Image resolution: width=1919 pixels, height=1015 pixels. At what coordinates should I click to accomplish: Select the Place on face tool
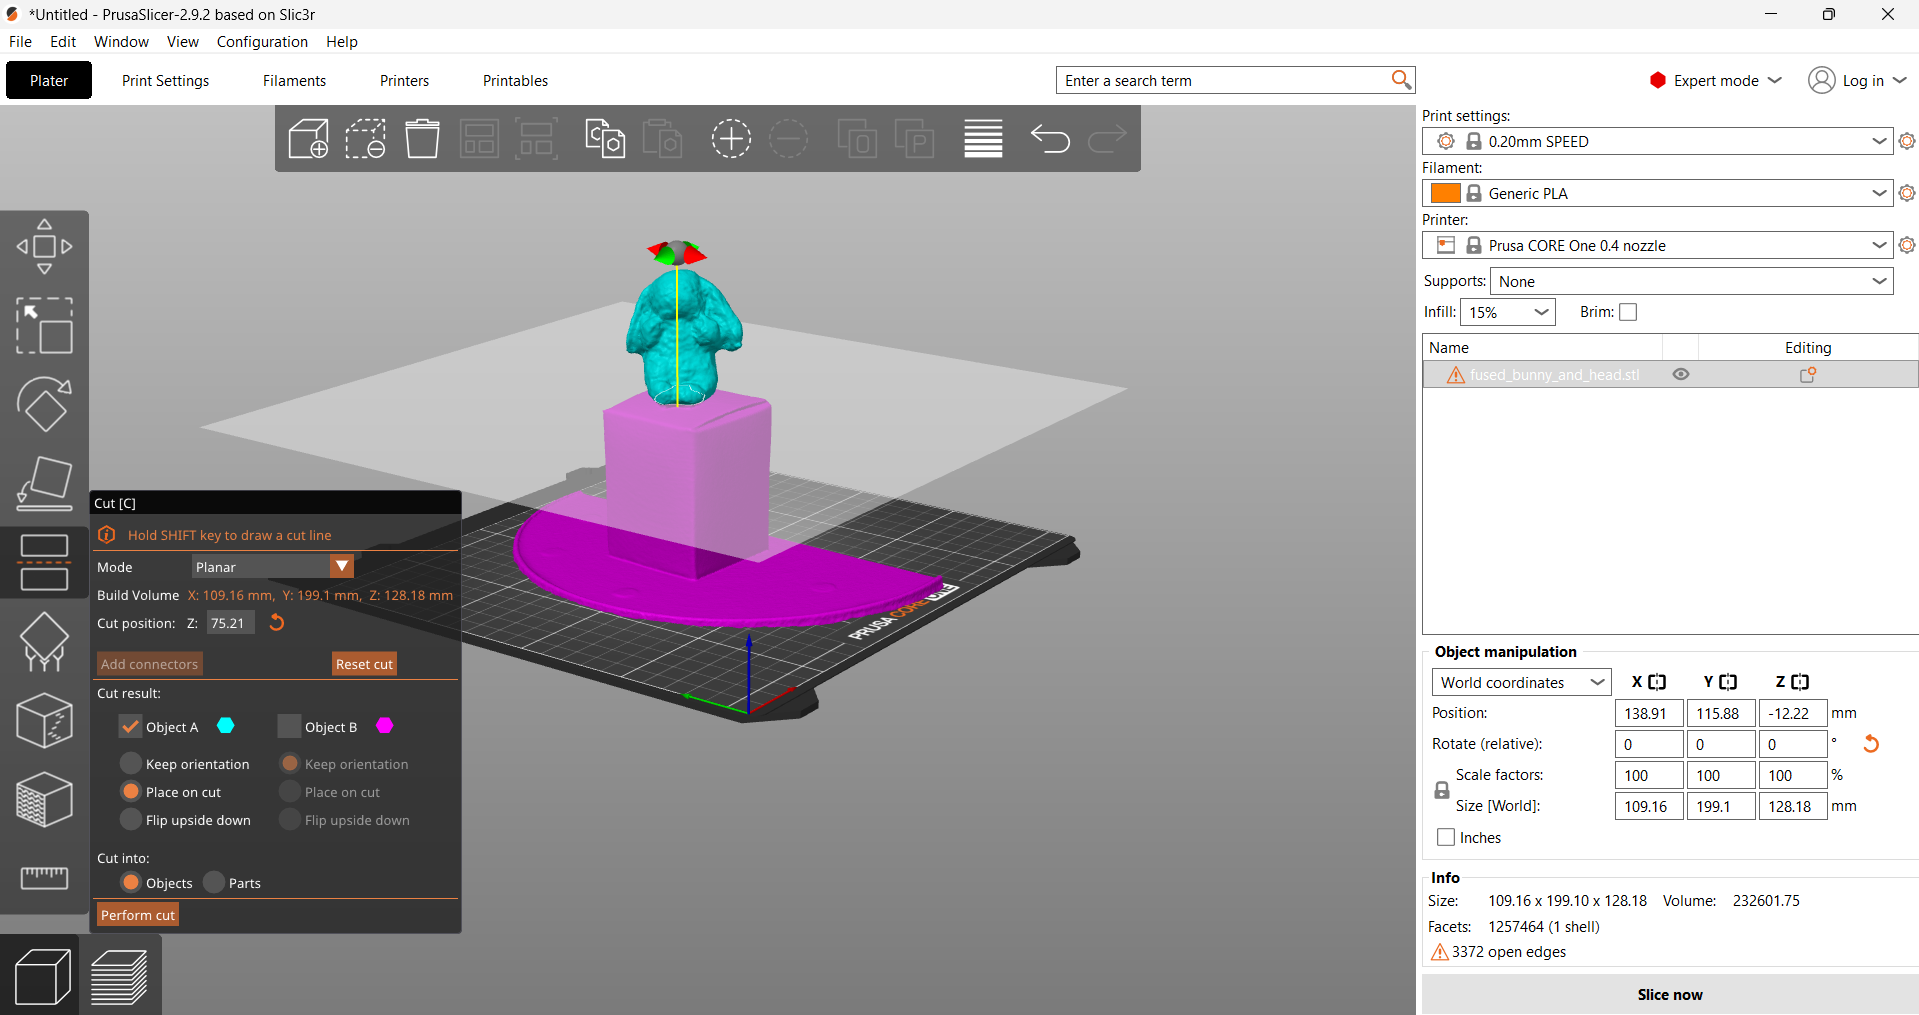click(44, 484)
